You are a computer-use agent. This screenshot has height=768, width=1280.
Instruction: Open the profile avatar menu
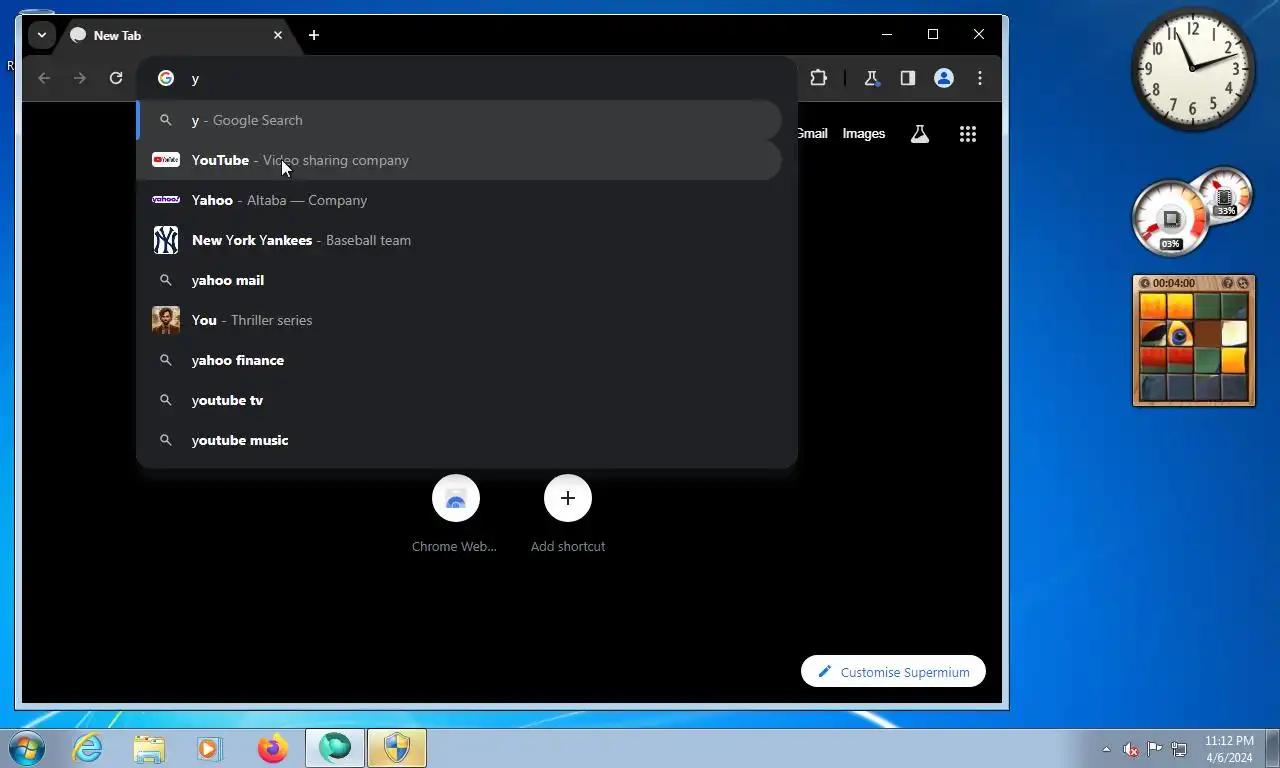[943, 78]
